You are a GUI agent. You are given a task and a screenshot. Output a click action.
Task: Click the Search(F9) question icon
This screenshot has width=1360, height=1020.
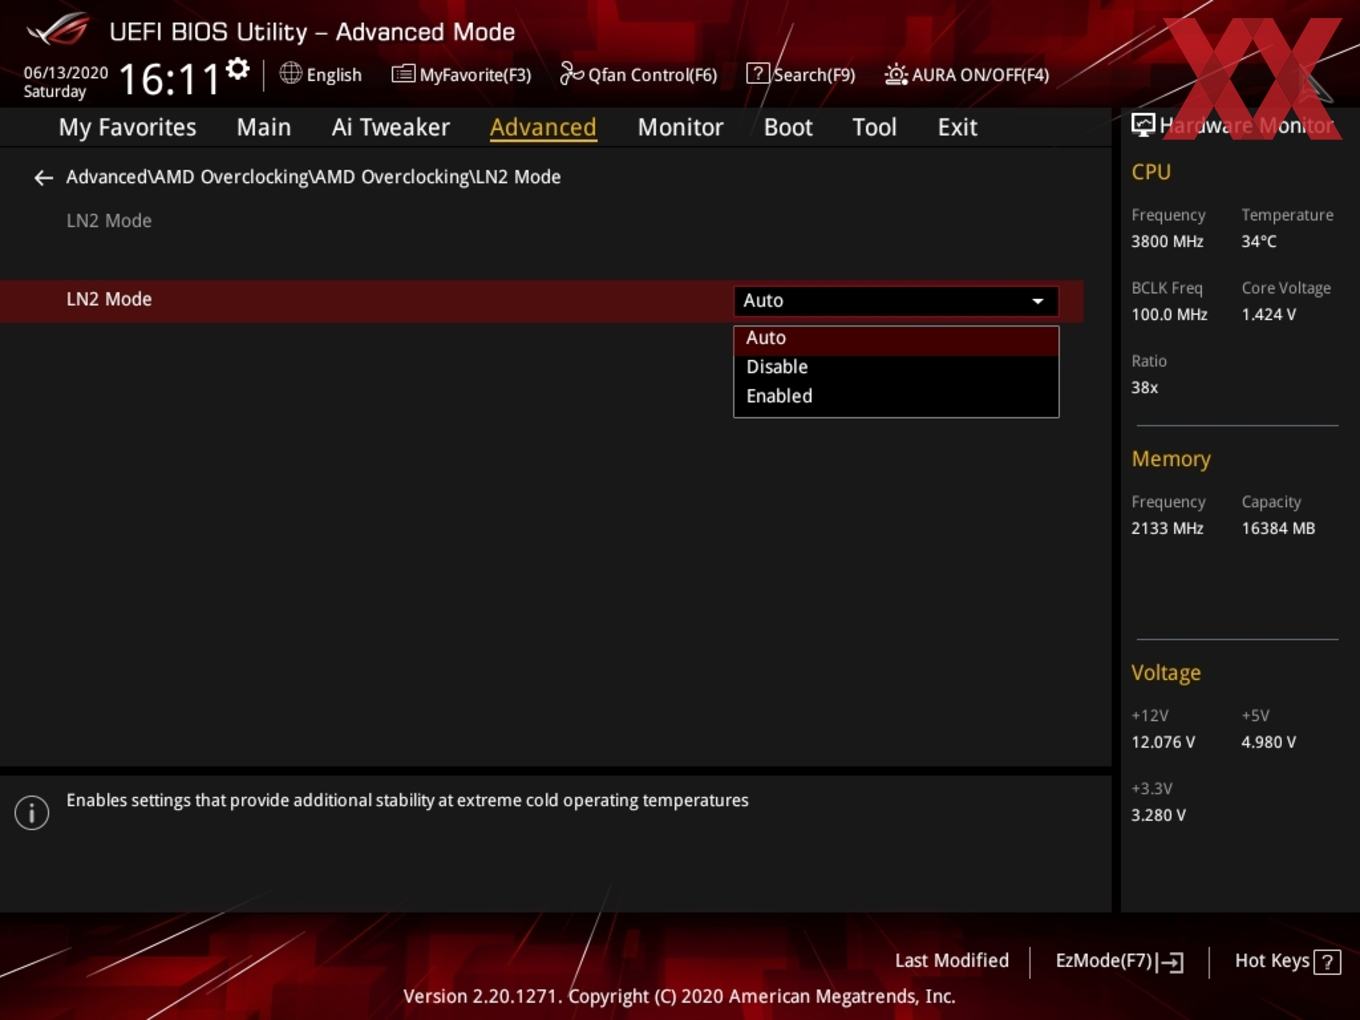758,74
